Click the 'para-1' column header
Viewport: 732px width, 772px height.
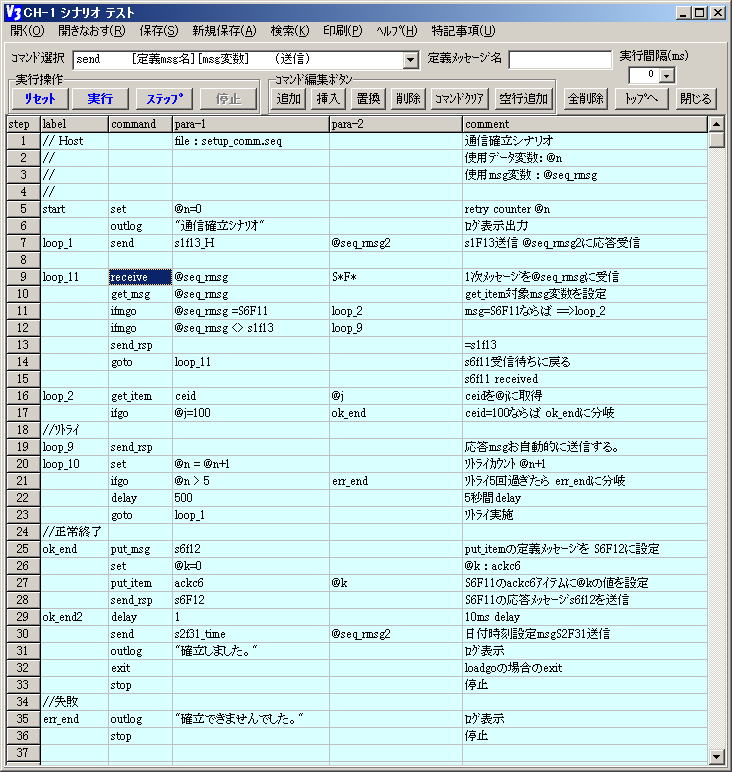click(251, 124)
